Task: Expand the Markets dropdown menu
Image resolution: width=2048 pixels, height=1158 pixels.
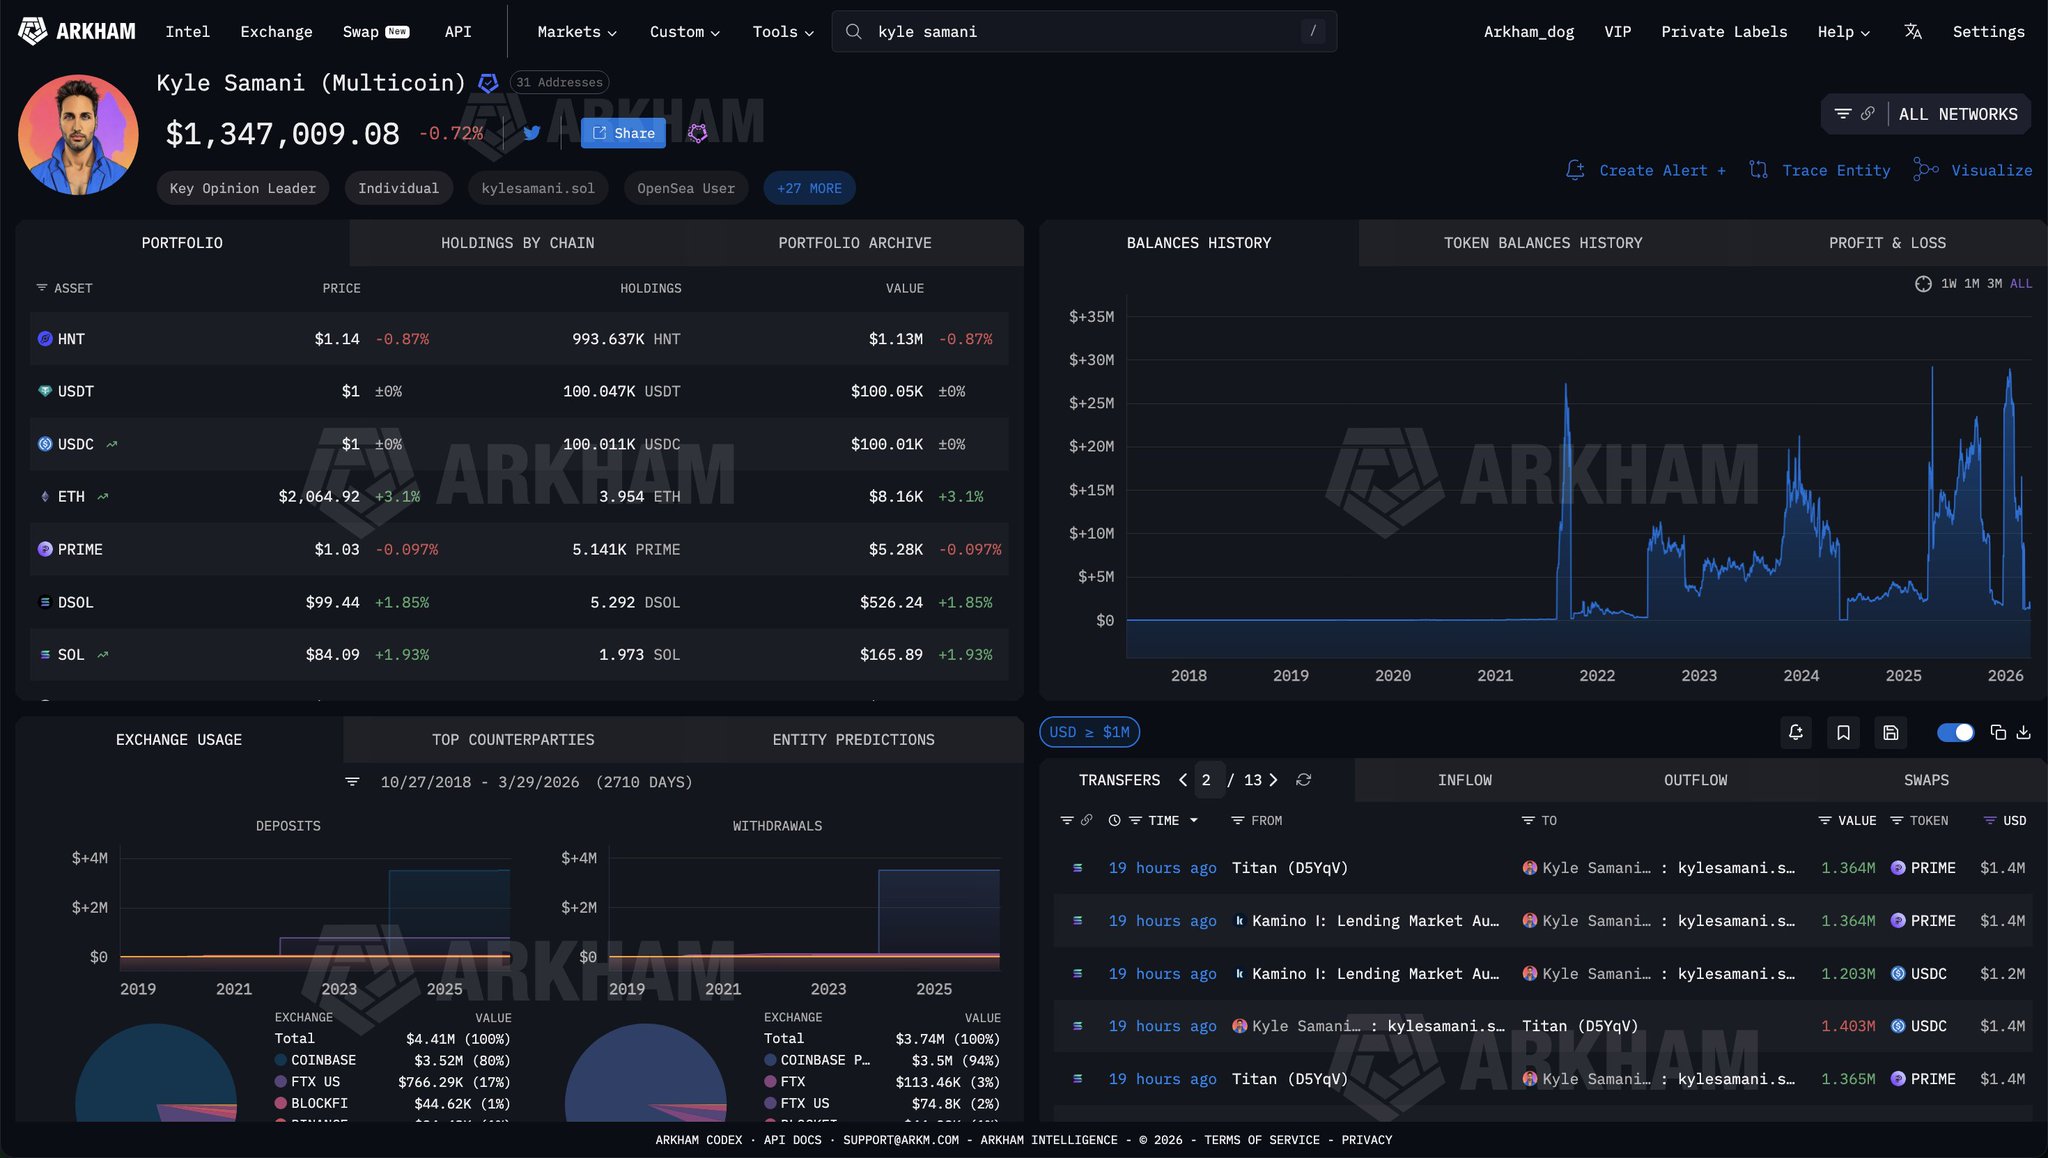Action: 577,32
